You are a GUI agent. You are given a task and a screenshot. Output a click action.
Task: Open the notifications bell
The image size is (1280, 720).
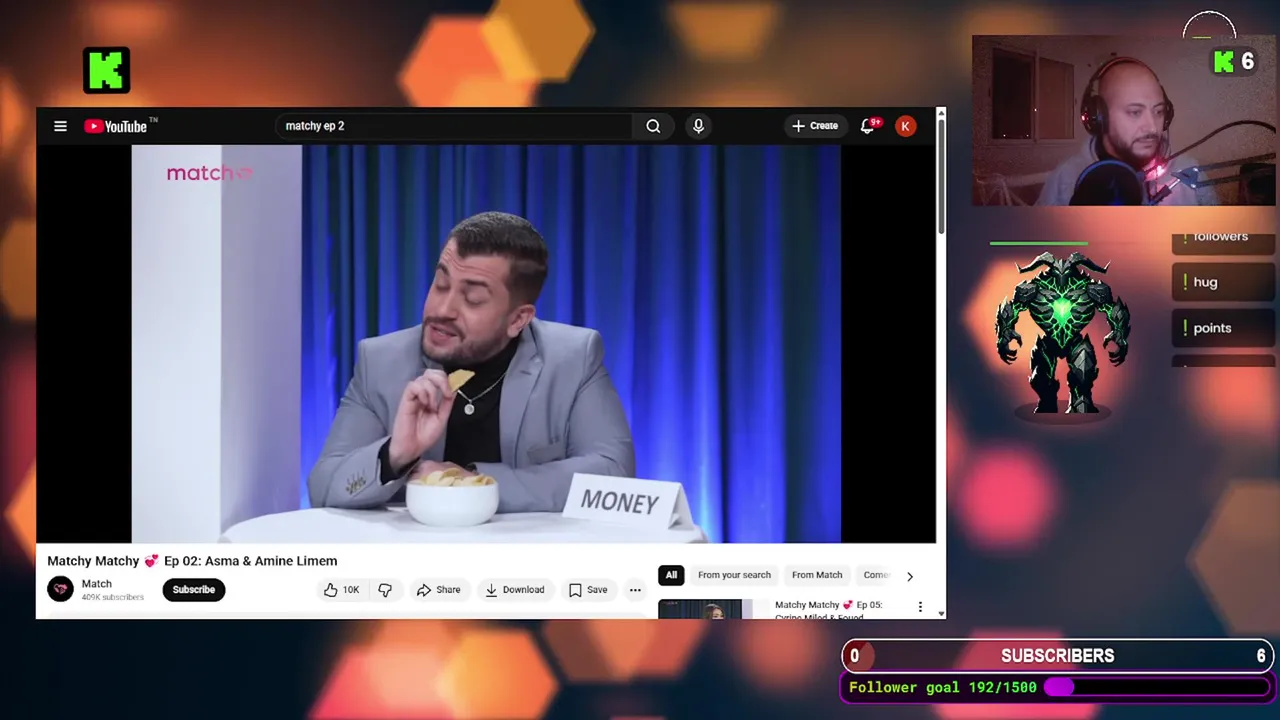(x=868, y=126)
